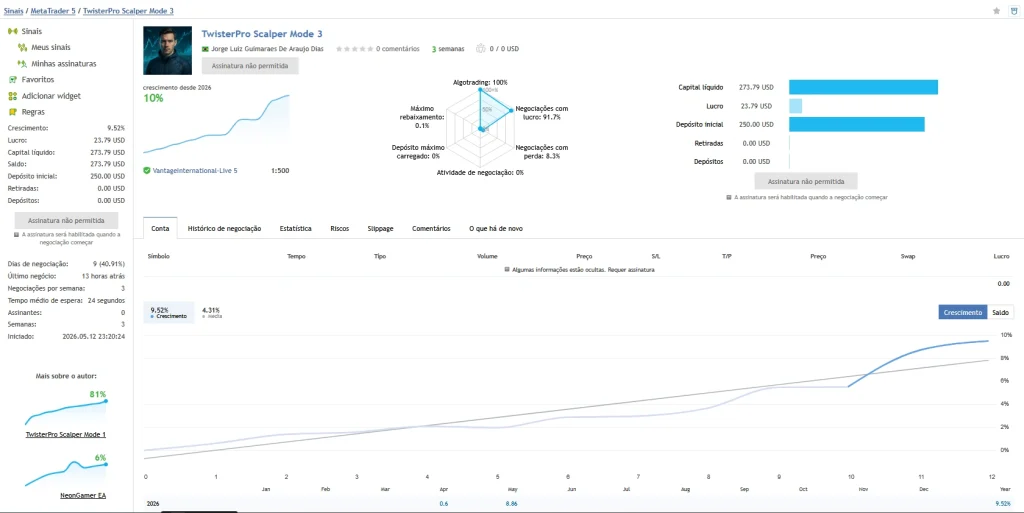Click the Slippage tab

380,229
